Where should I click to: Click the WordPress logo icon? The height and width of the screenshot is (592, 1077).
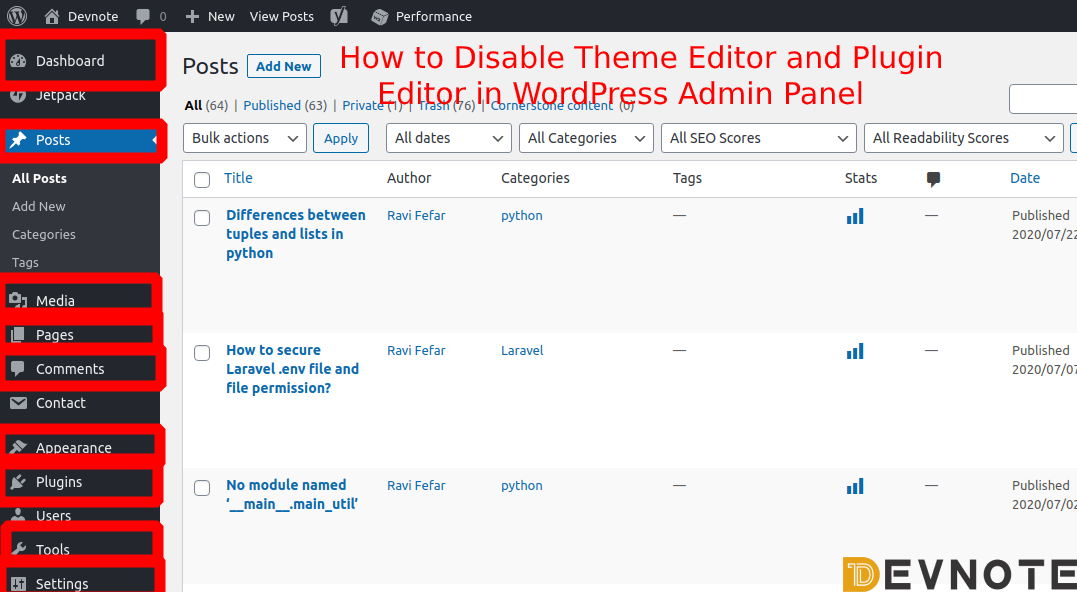(15, 15)
